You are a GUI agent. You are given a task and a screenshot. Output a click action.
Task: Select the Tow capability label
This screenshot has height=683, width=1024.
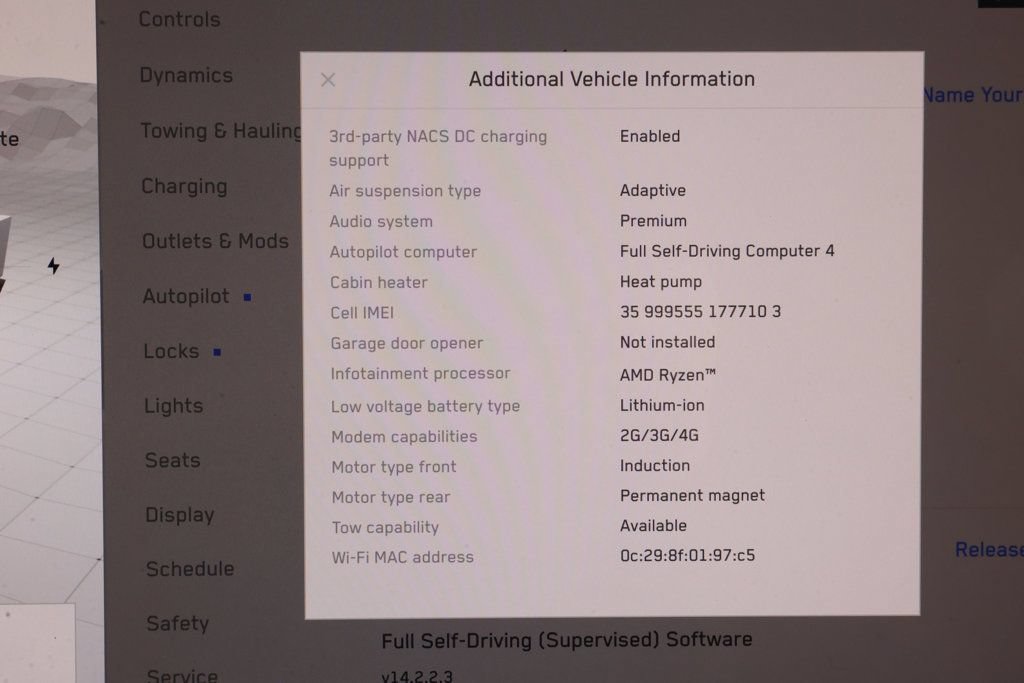pos(385,527)
